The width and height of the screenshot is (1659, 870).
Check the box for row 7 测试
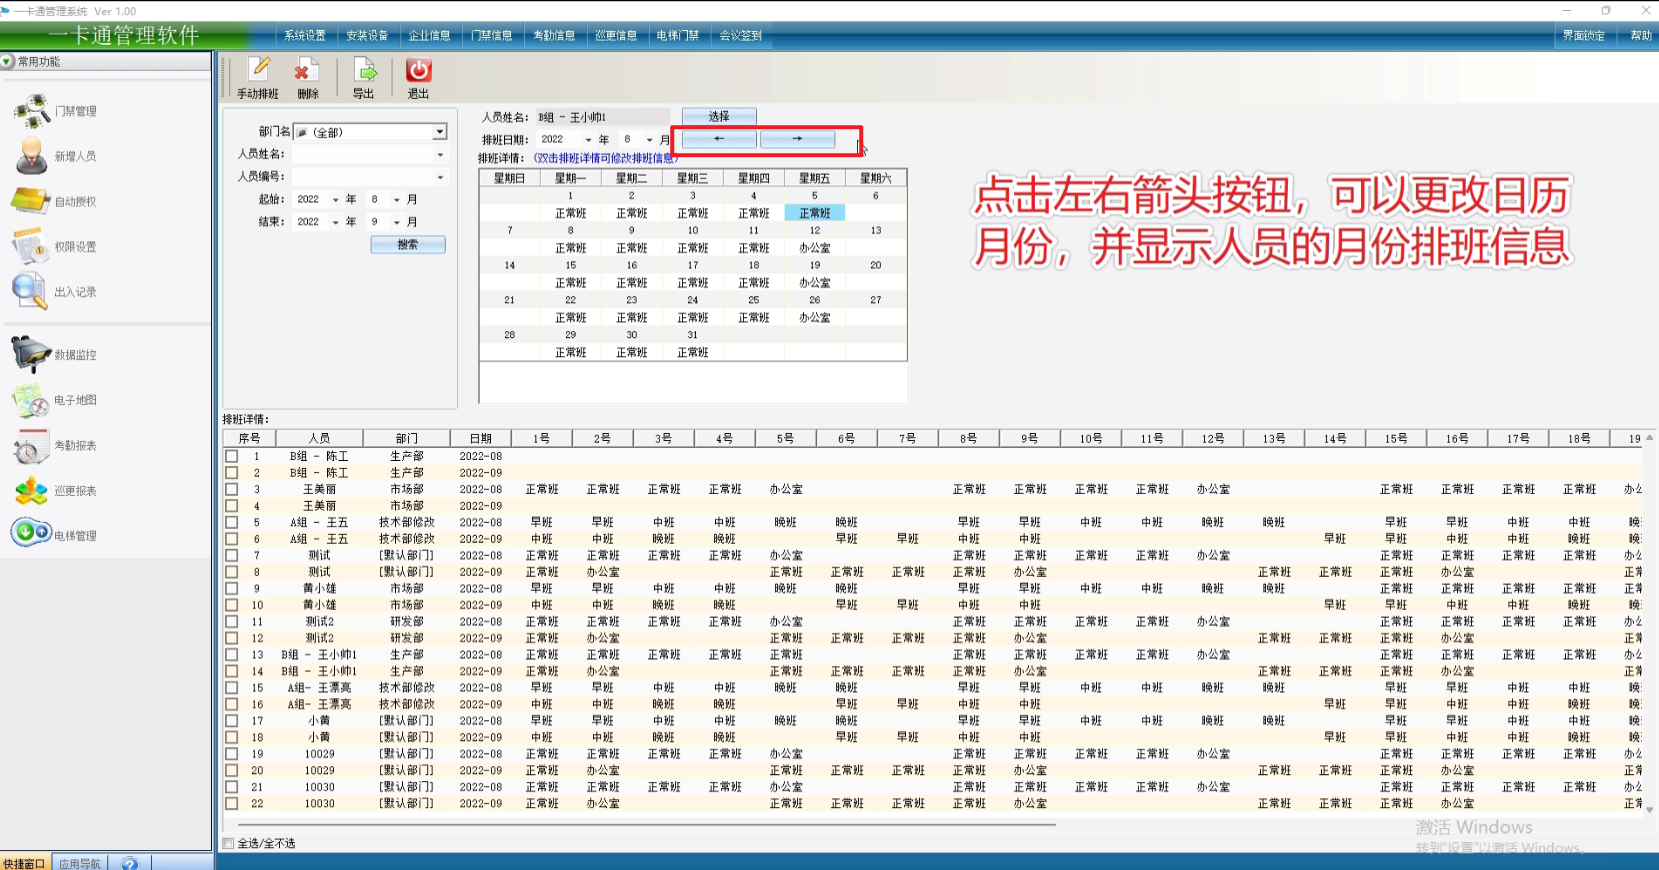pyautogui.click(x=232, y=555)
